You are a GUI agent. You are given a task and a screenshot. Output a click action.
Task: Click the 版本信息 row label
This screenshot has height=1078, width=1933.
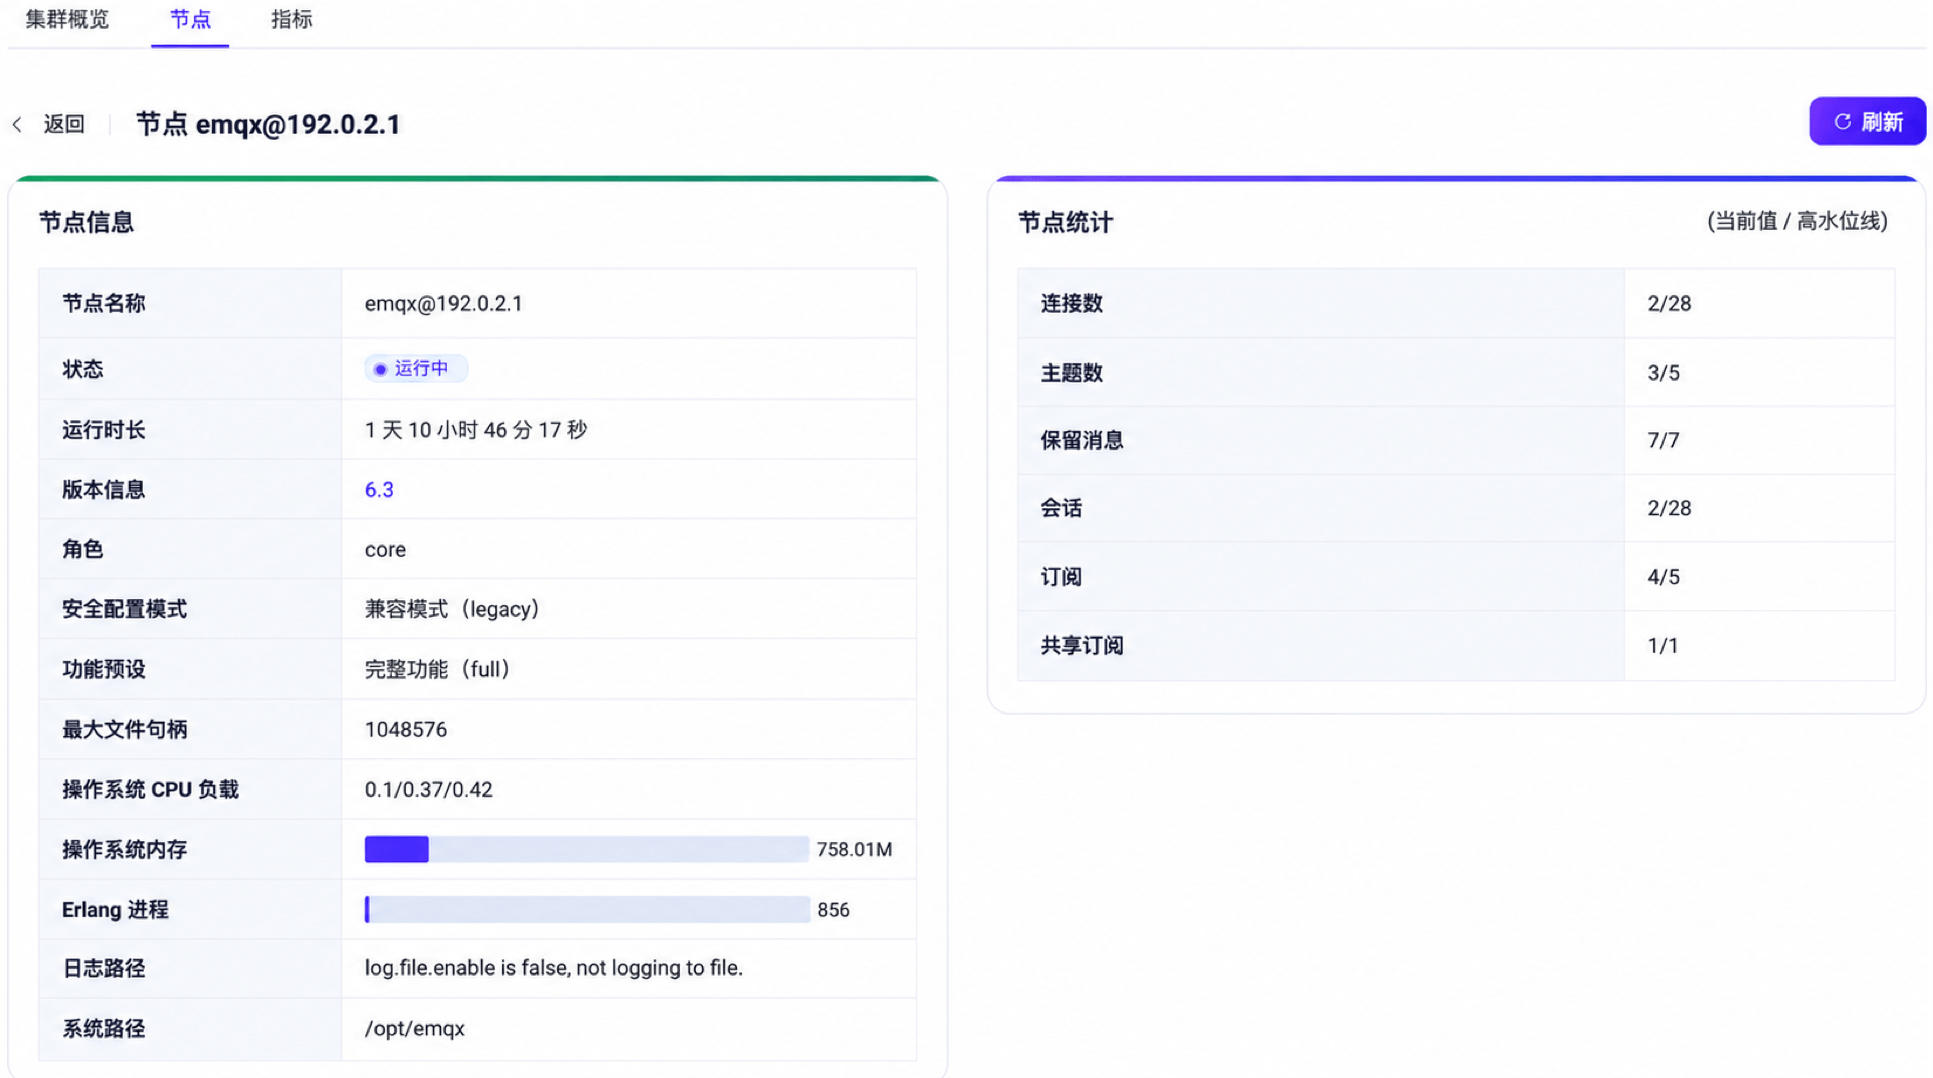(x=104, y=490)
